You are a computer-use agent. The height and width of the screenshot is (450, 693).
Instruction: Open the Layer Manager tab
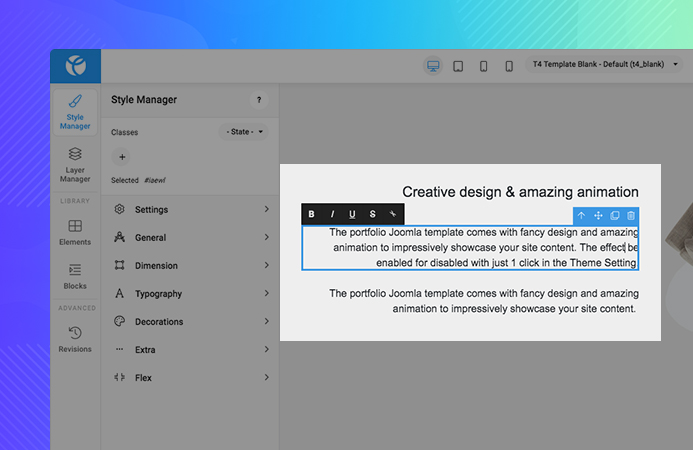point(75,164)
